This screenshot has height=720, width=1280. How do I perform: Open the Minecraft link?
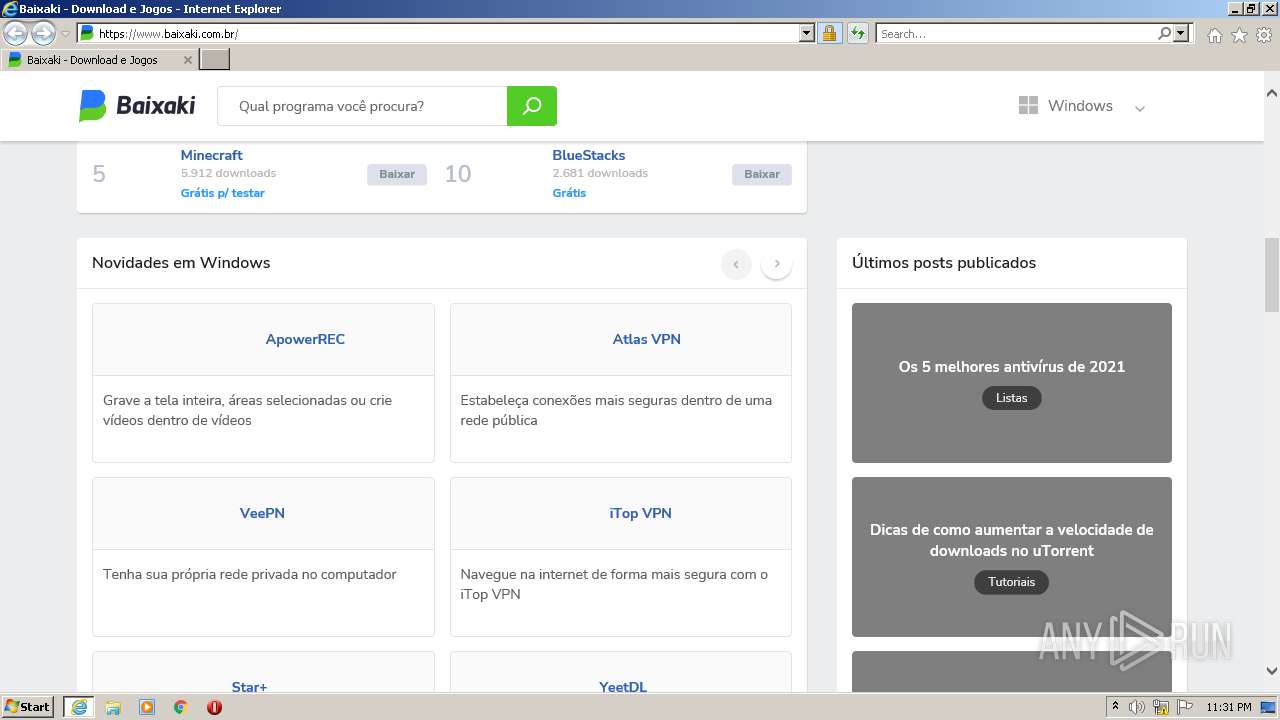[x=211, y=155]
